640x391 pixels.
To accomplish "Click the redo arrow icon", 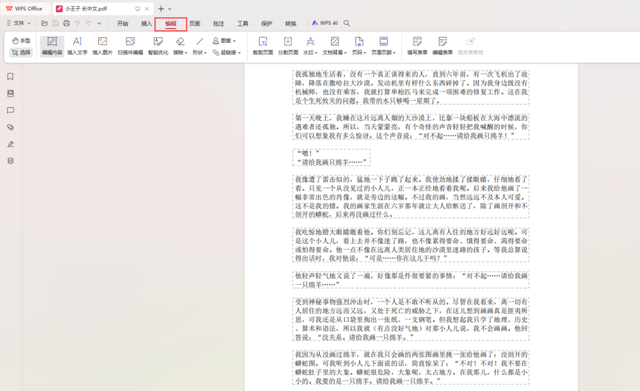I will coord(88,23).
